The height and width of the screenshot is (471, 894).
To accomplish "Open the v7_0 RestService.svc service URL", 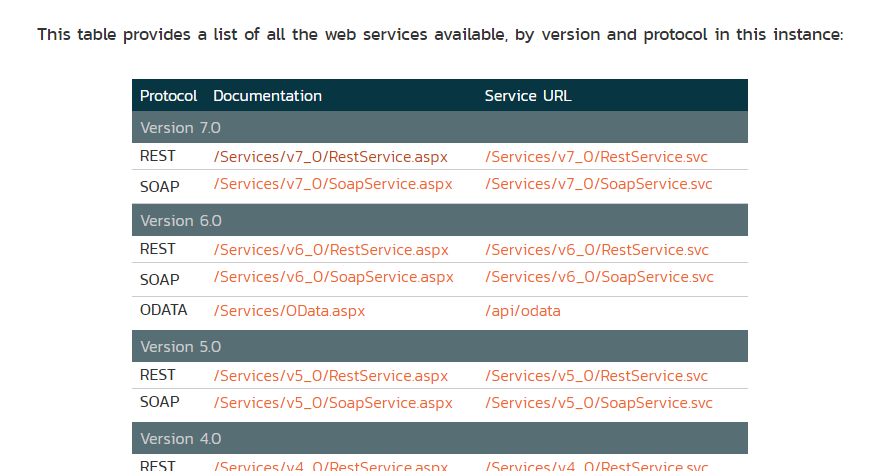I will click(596, 157).
